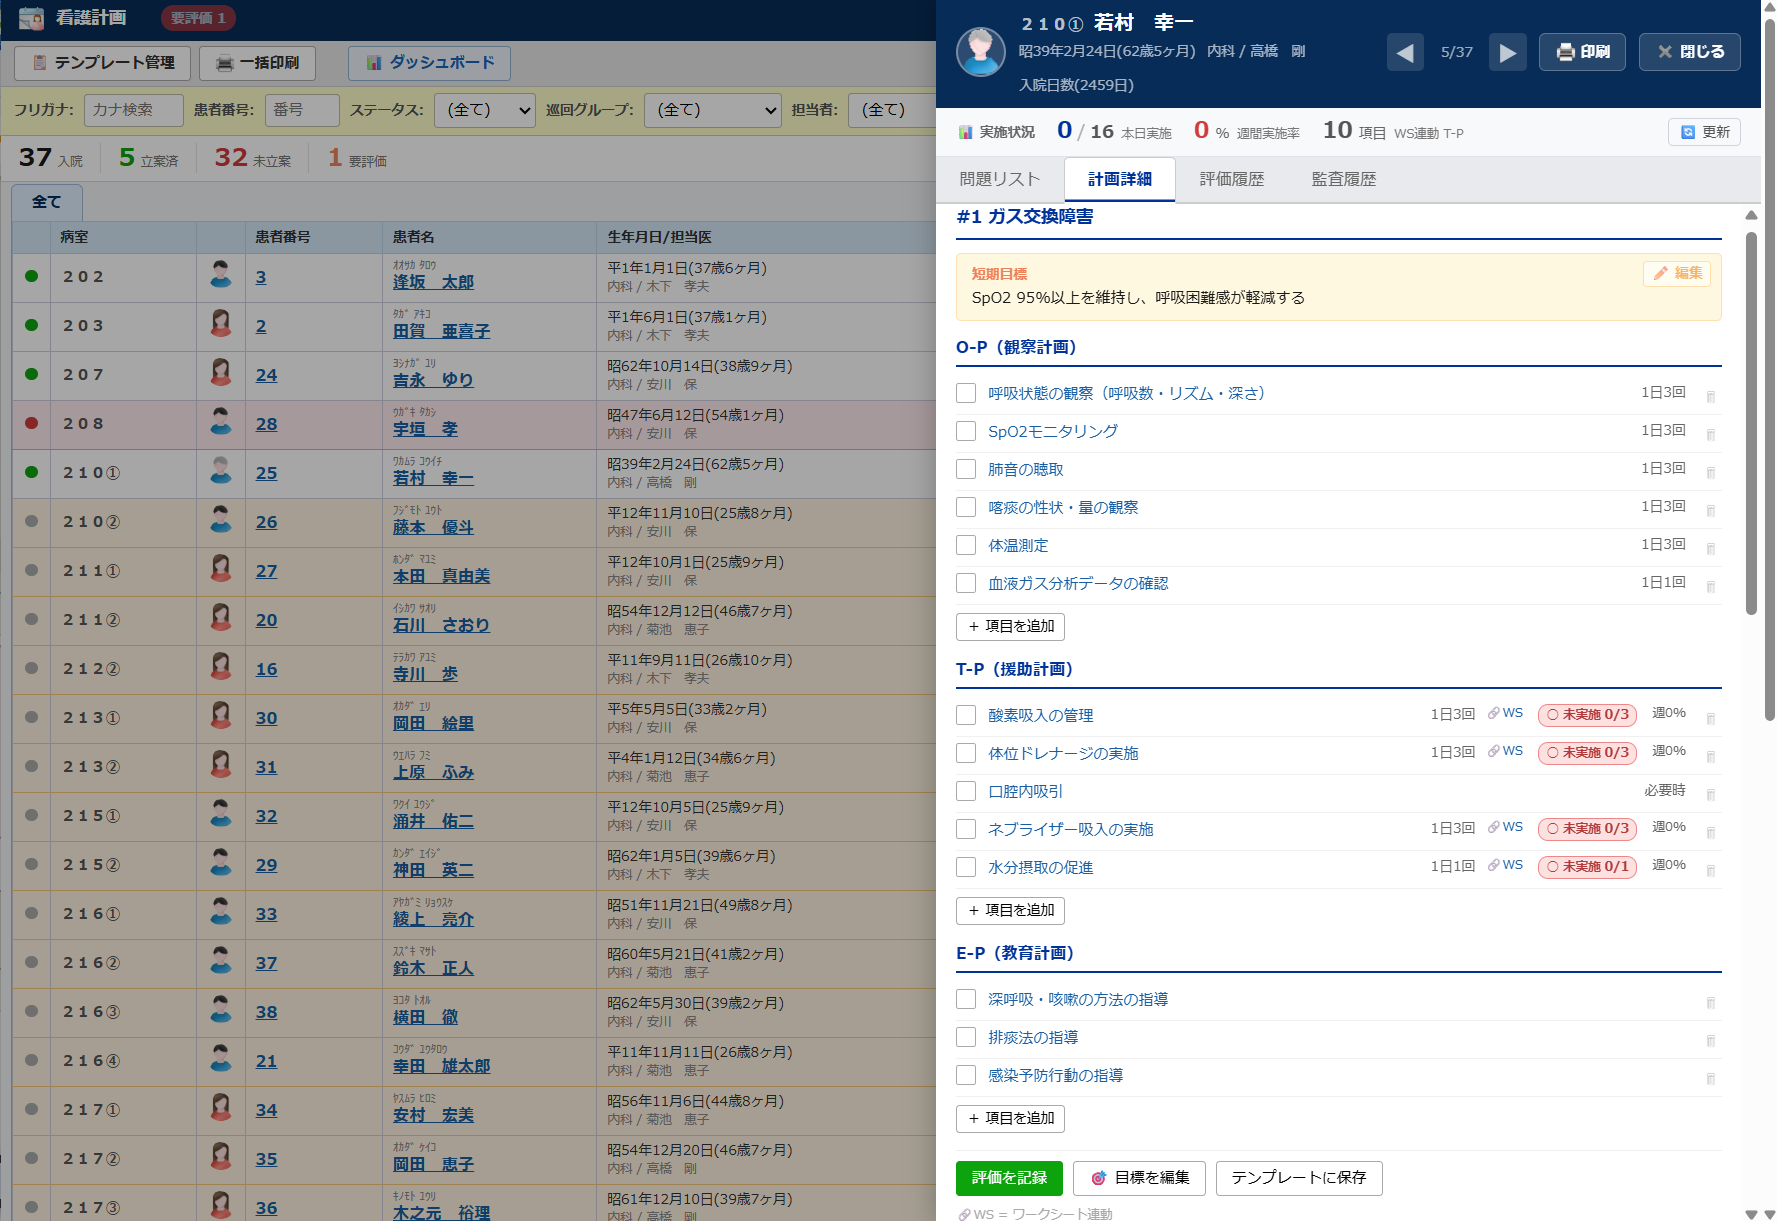The image size is (1777, 1221).
Task: Check the SpO2モニタリング item
Action: coord(966,431)
